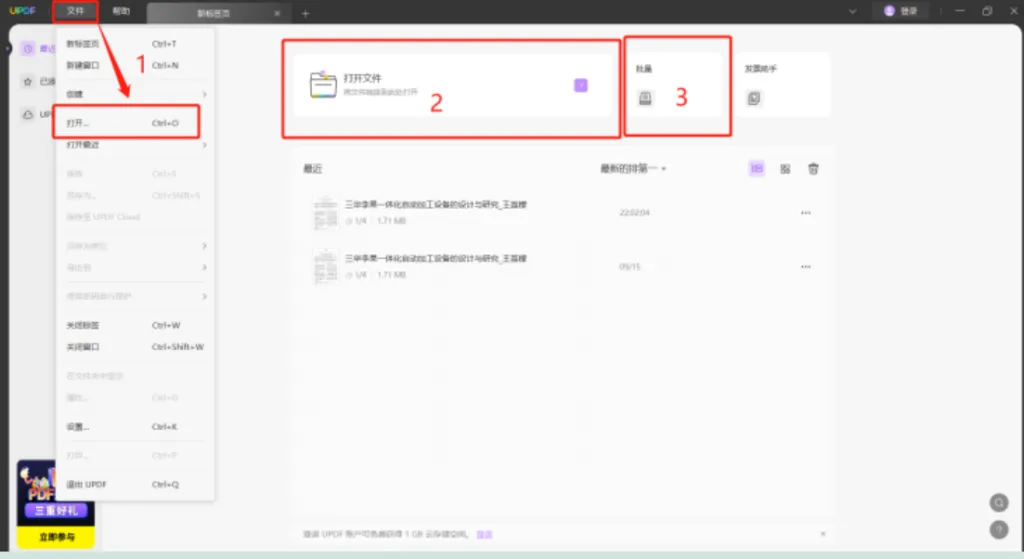Click the save to UPDF Cloud entry

click(x=134, y=217)
